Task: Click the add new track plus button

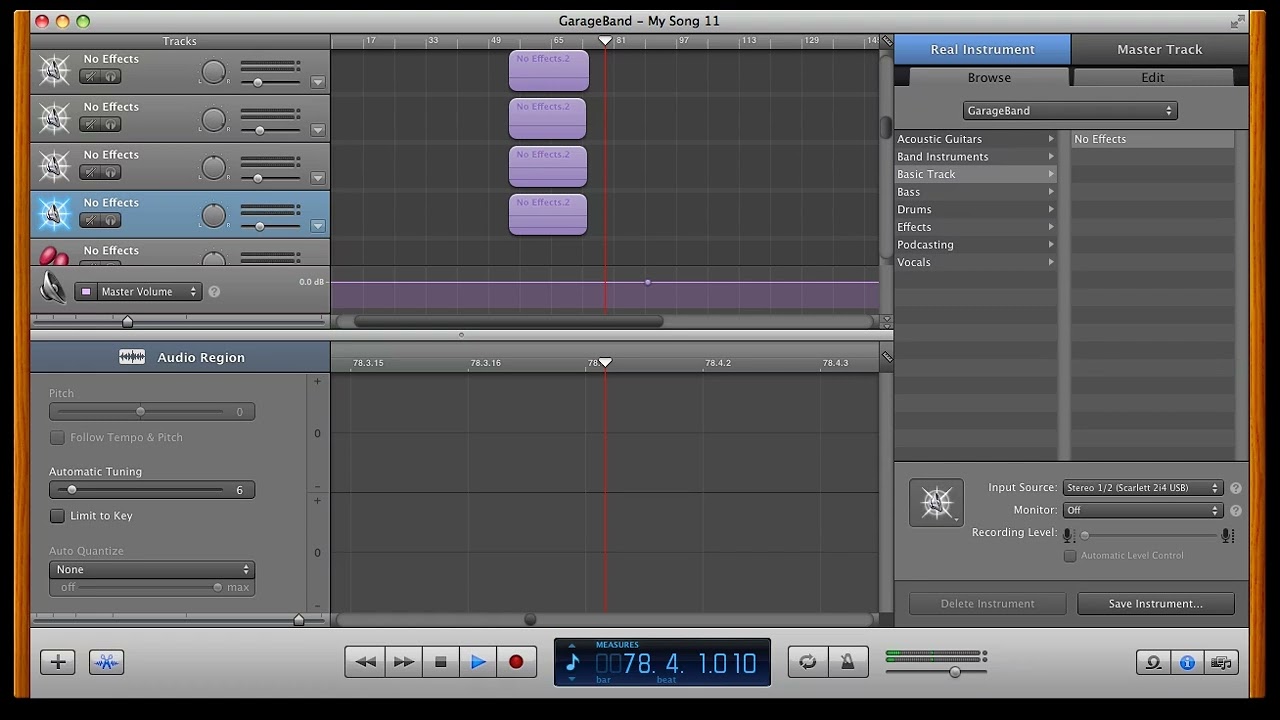Action: [x=58, y=662]
